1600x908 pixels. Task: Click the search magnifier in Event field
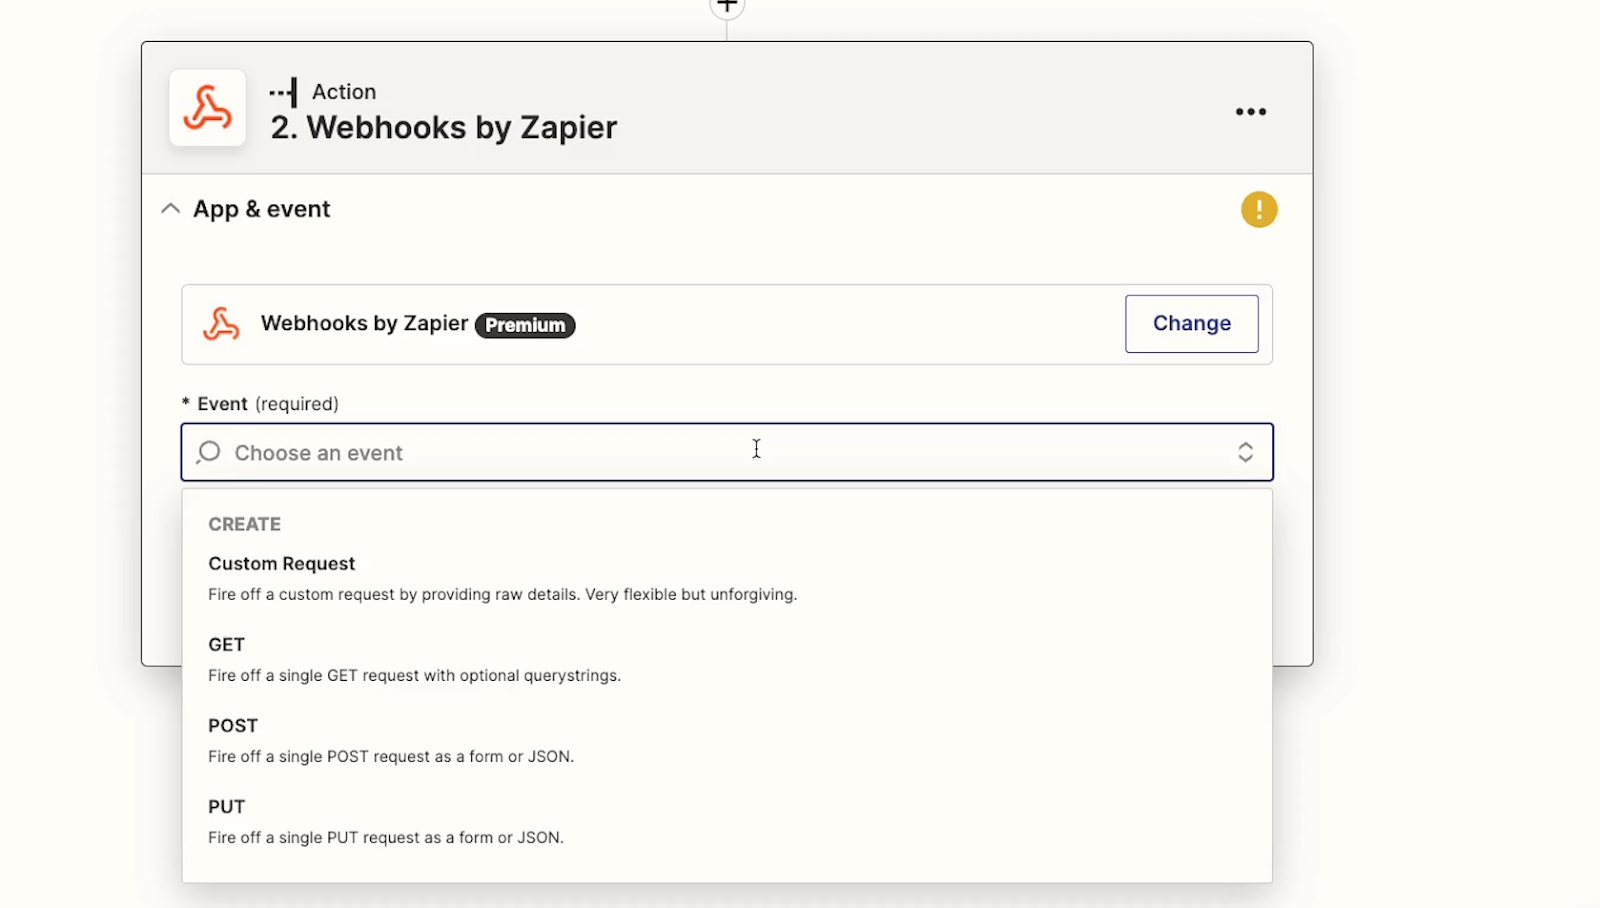(x=209, y=452)
